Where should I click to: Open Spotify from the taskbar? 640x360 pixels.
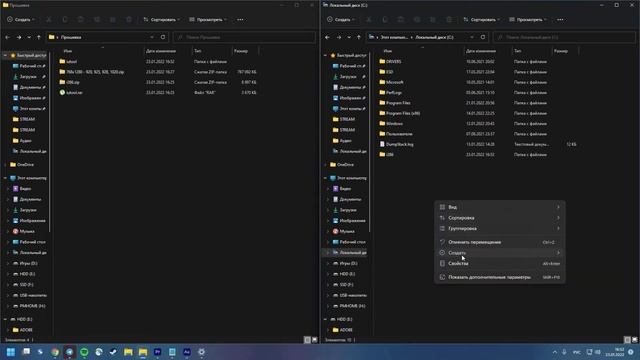pyautogui.click(x=84, y=352)
